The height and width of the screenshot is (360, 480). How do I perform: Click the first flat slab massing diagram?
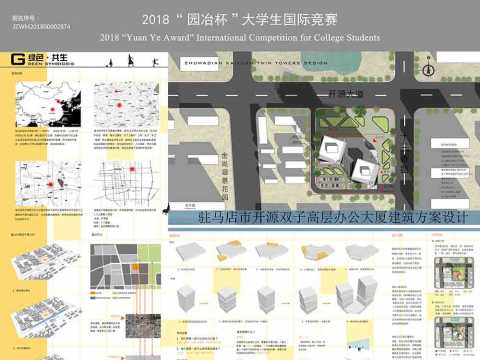pos(190,252)
